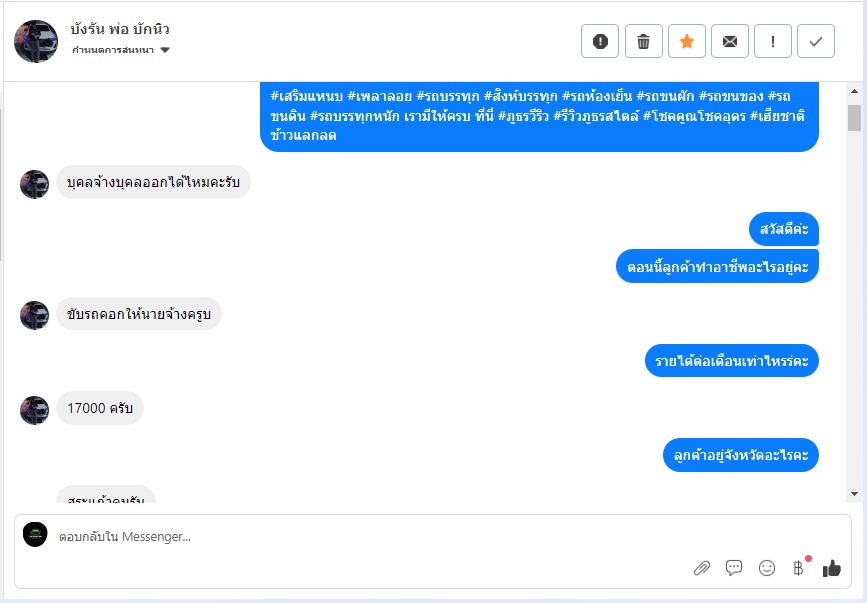Expand the conversation assignment dropdown arrow
The width and height of the screenshot is (867, 603).
pyautogui.click(x=165, y=50)
